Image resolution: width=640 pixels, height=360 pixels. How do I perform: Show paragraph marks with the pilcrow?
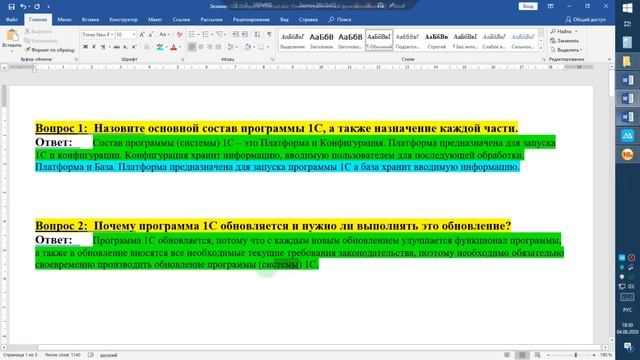coord(269,35)
